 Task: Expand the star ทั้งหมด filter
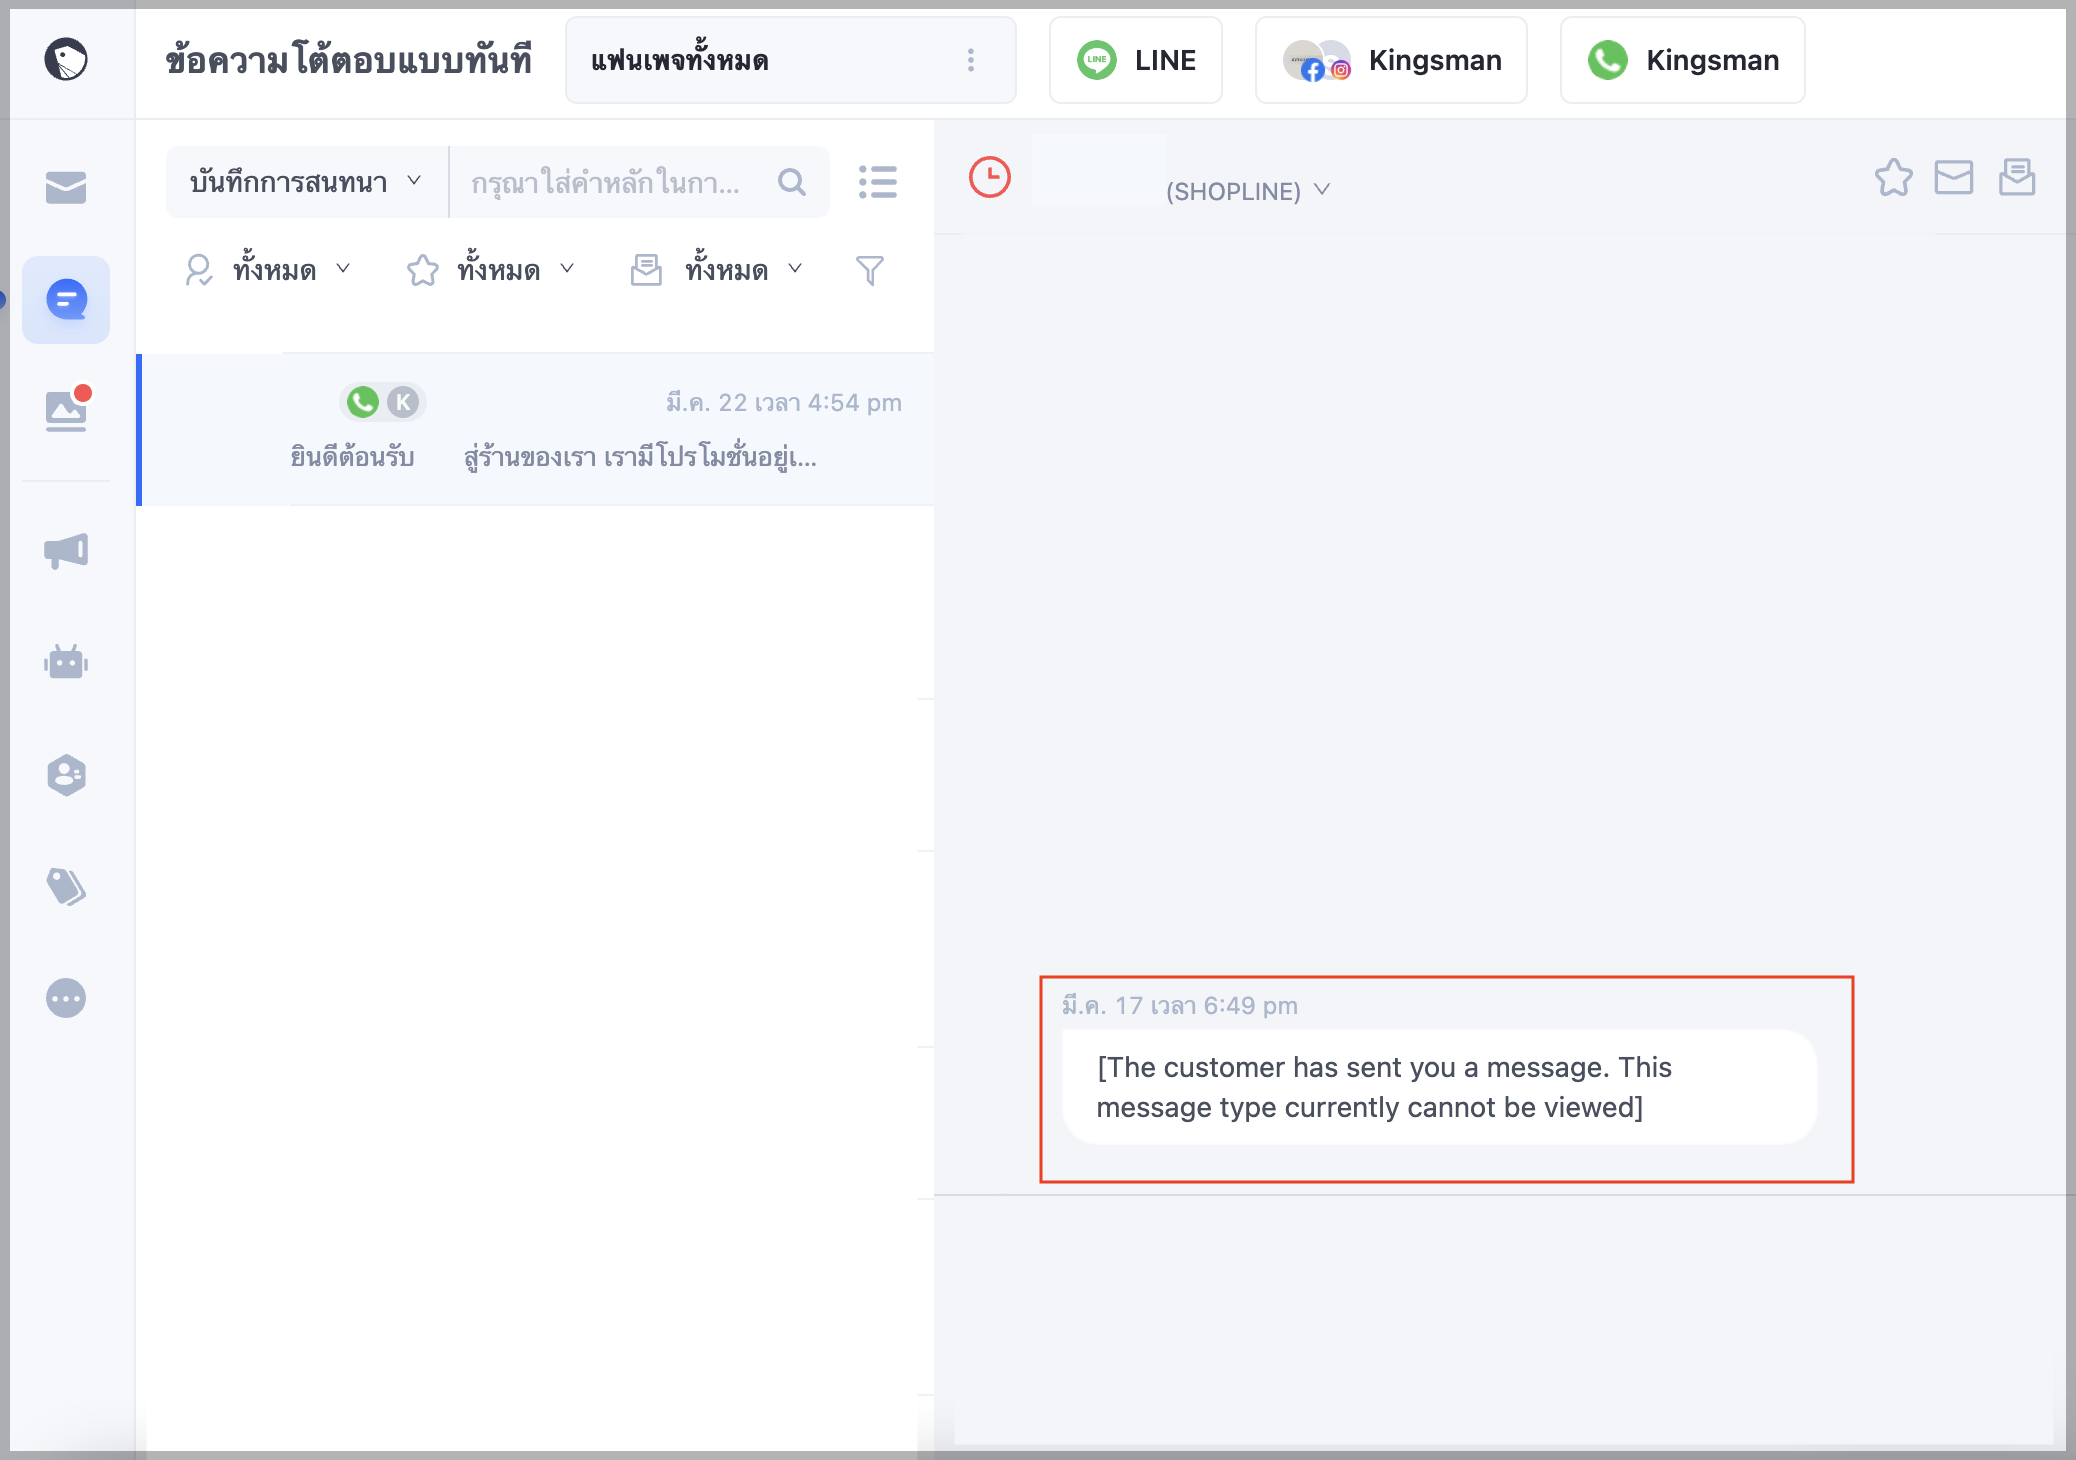pos(491,270)
